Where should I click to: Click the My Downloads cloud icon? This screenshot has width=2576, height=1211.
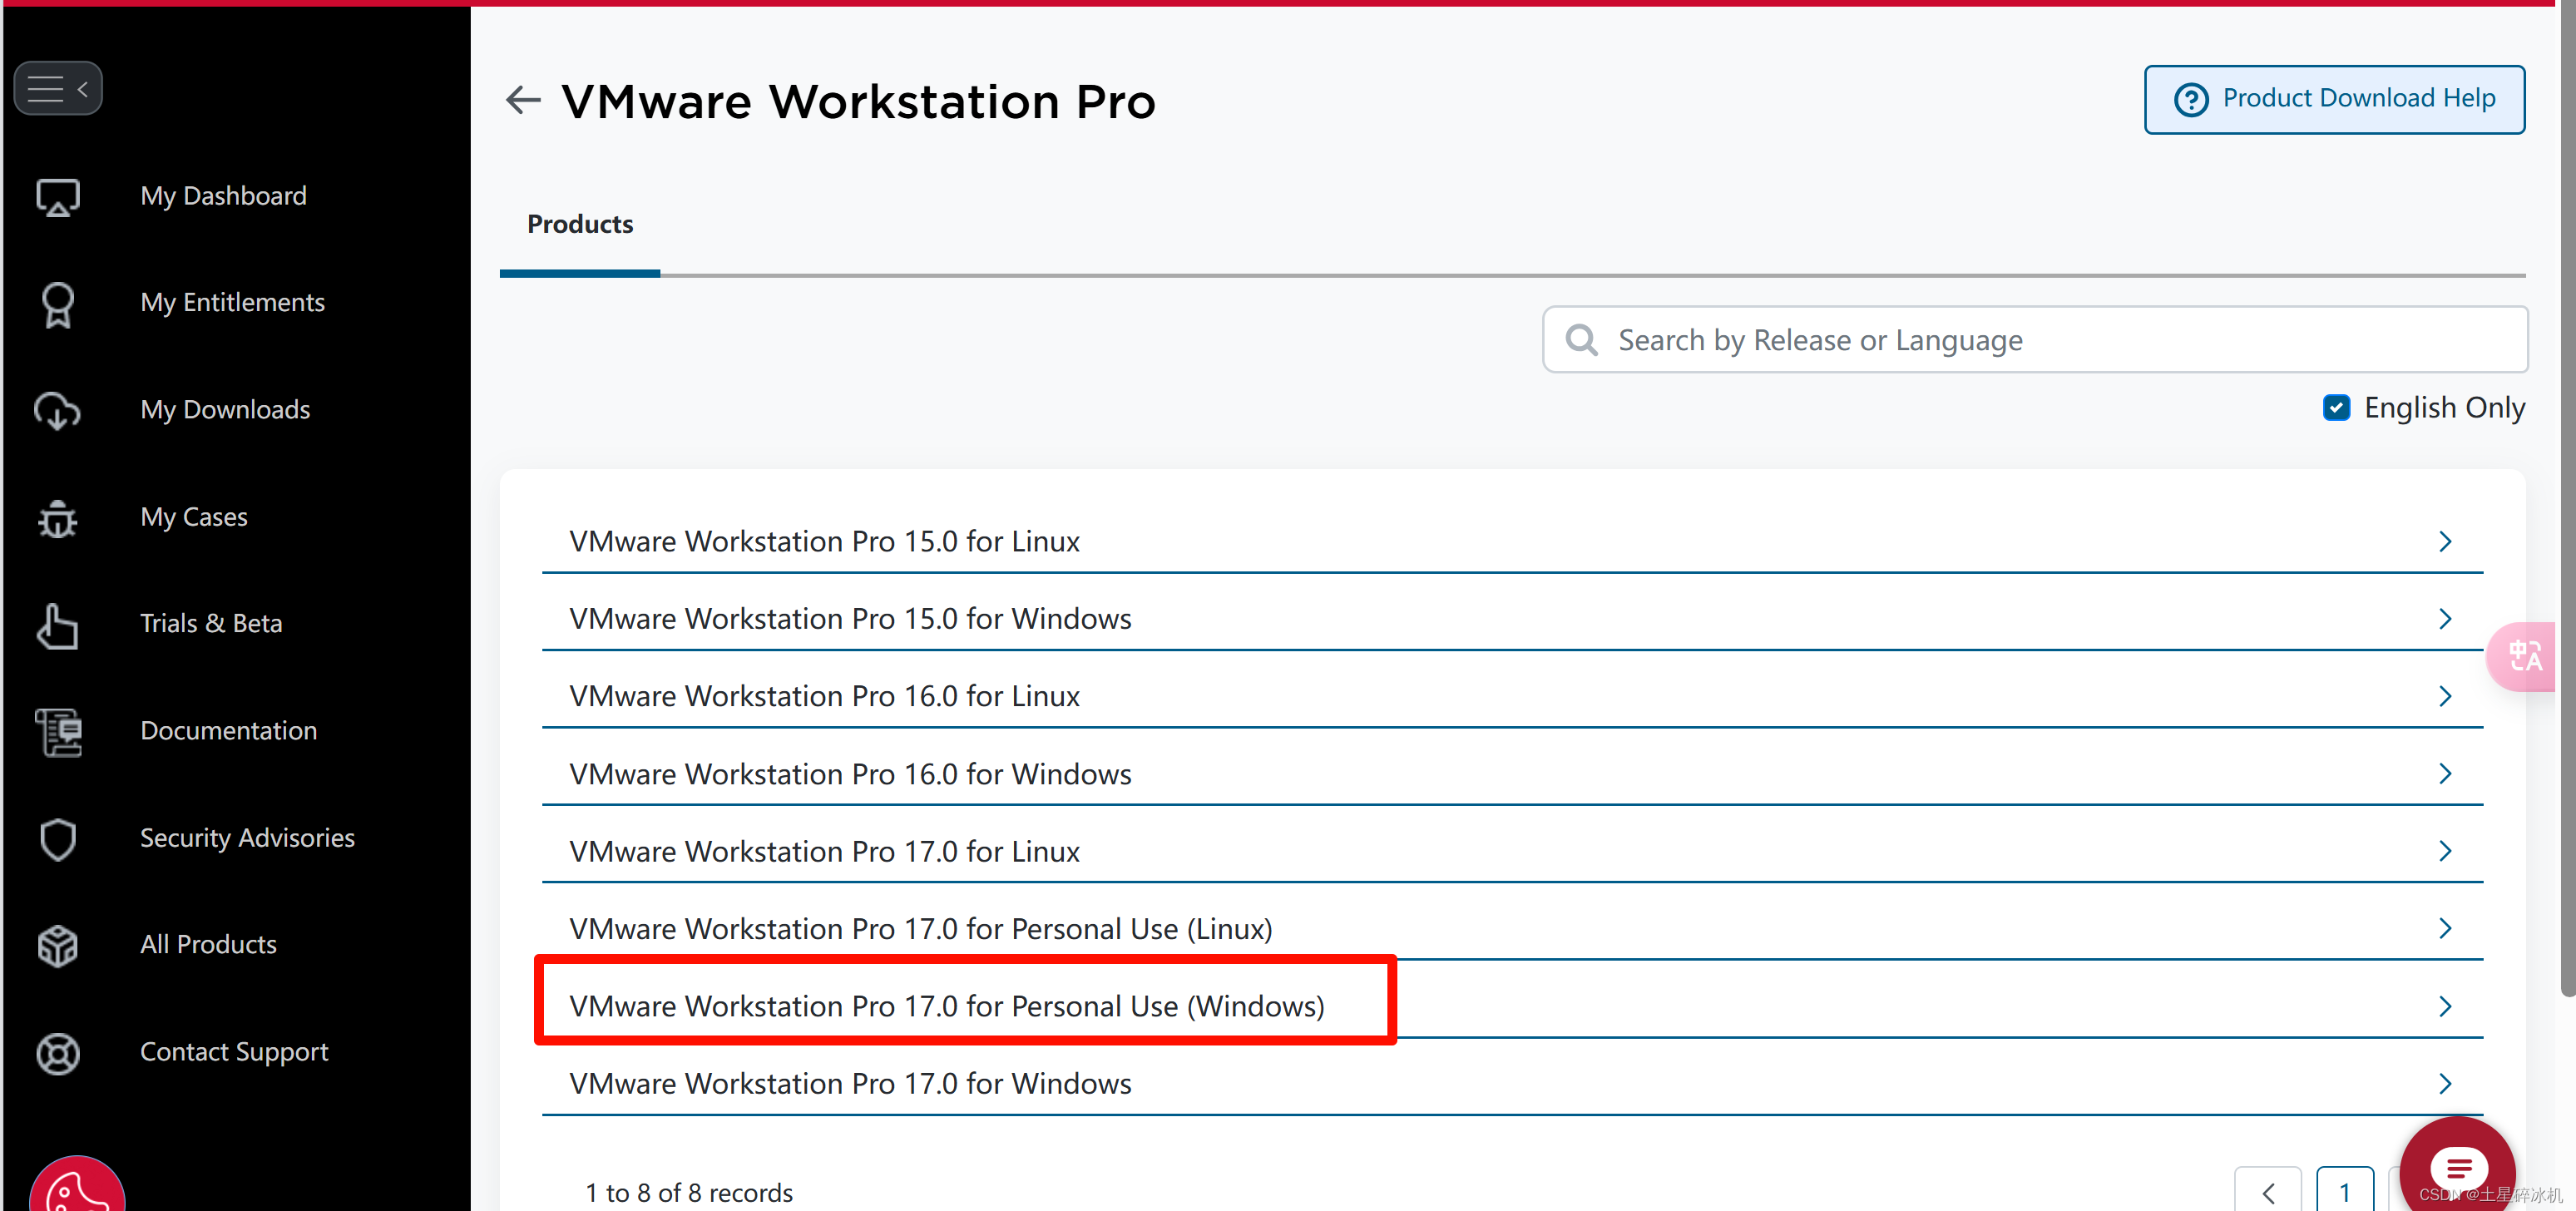(x=57, y=411)
